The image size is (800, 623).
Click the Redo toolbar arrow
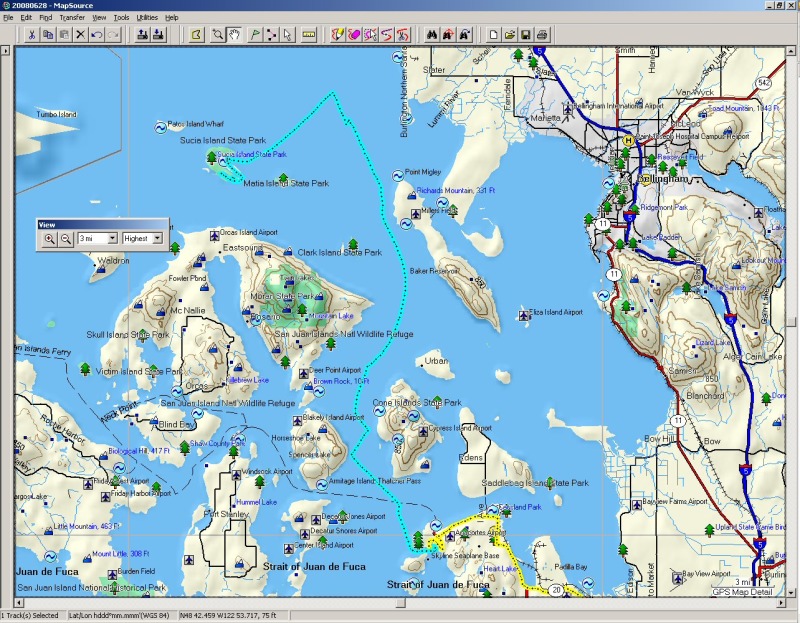point(113,35)
